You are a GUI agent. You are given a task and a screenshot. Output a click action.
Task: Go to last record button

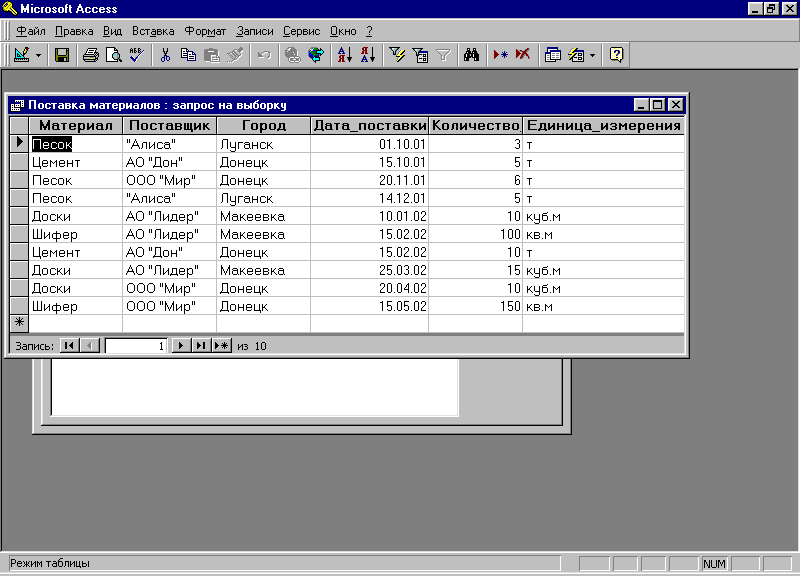(201, 345)
